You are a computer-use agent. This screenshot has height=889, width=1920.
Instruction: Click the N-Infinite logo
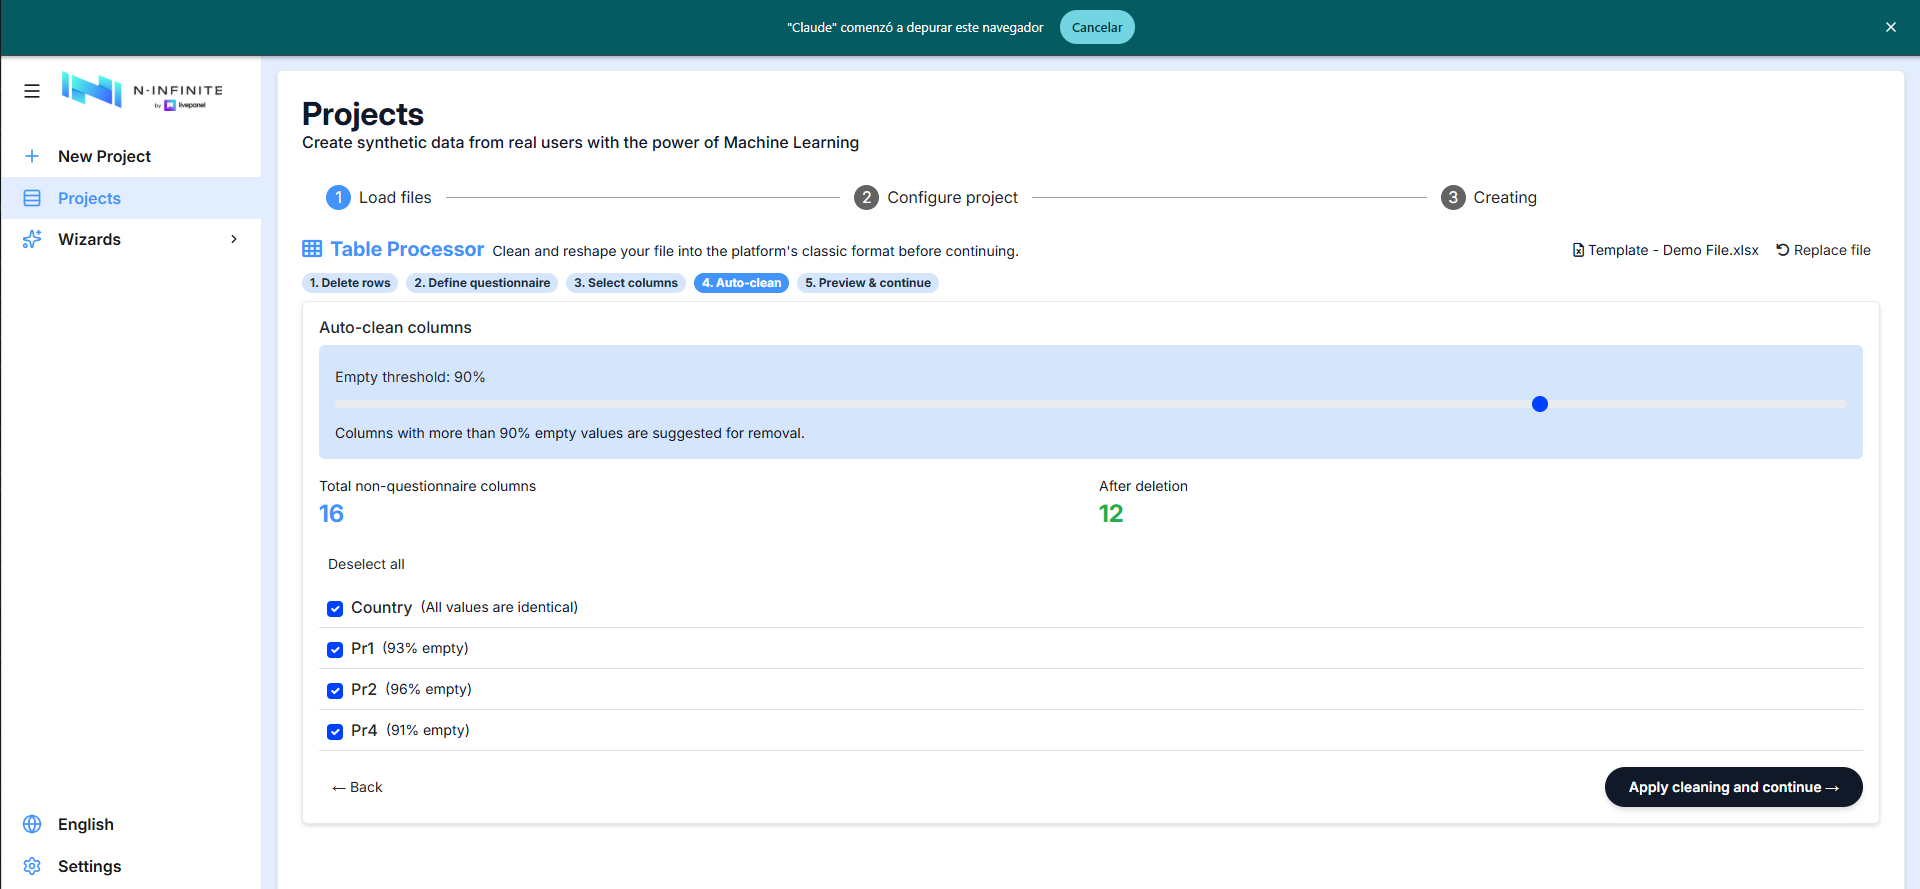click(x=142, y=91)
